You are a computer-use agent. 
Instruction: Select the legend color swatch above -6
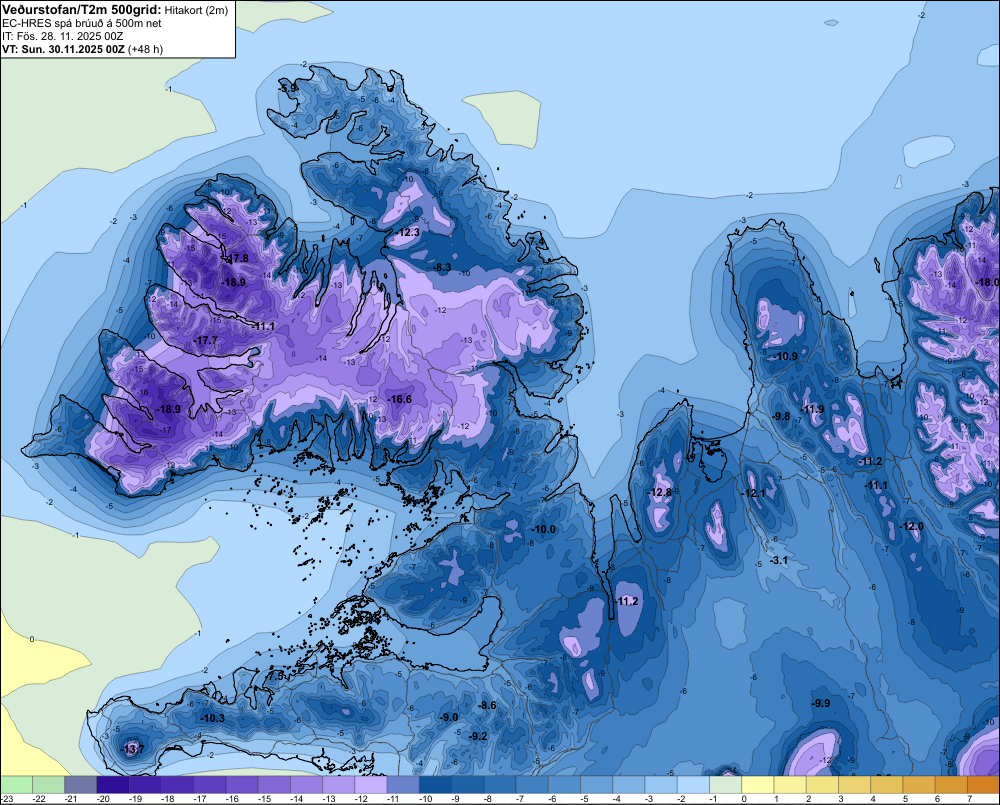[x=564, y=784]
